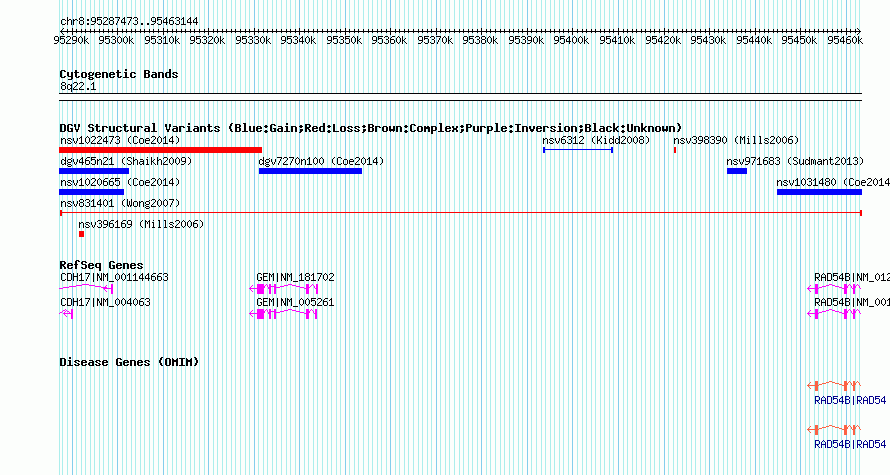This screenshot has width=890, height=475.
Task: Click the GEM NM_181702 gene glyph
Action: (283, 289)
